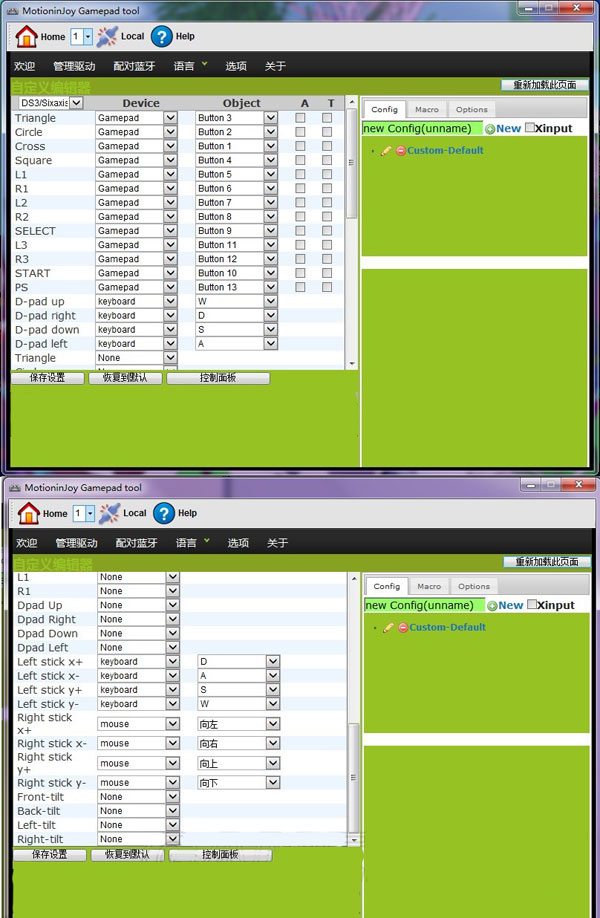Open 欢迎 menu in top window
The height and width of the screenshot is (918, 600).
pos(25,66)
